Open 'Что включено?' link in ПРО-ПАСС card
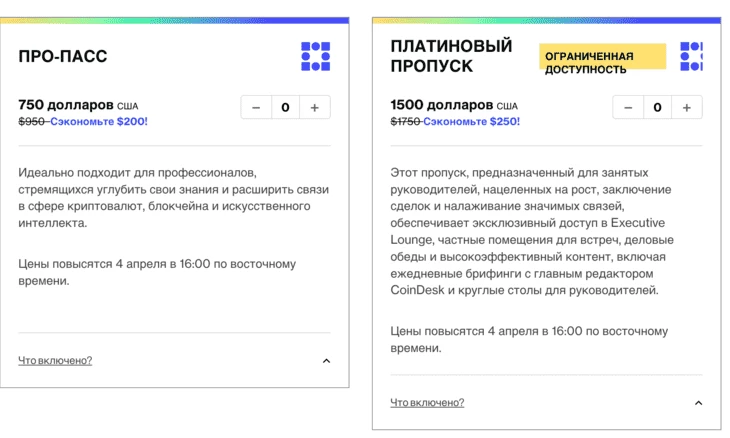The width and height of the screenshot is (730, 438). coord(55,360)
